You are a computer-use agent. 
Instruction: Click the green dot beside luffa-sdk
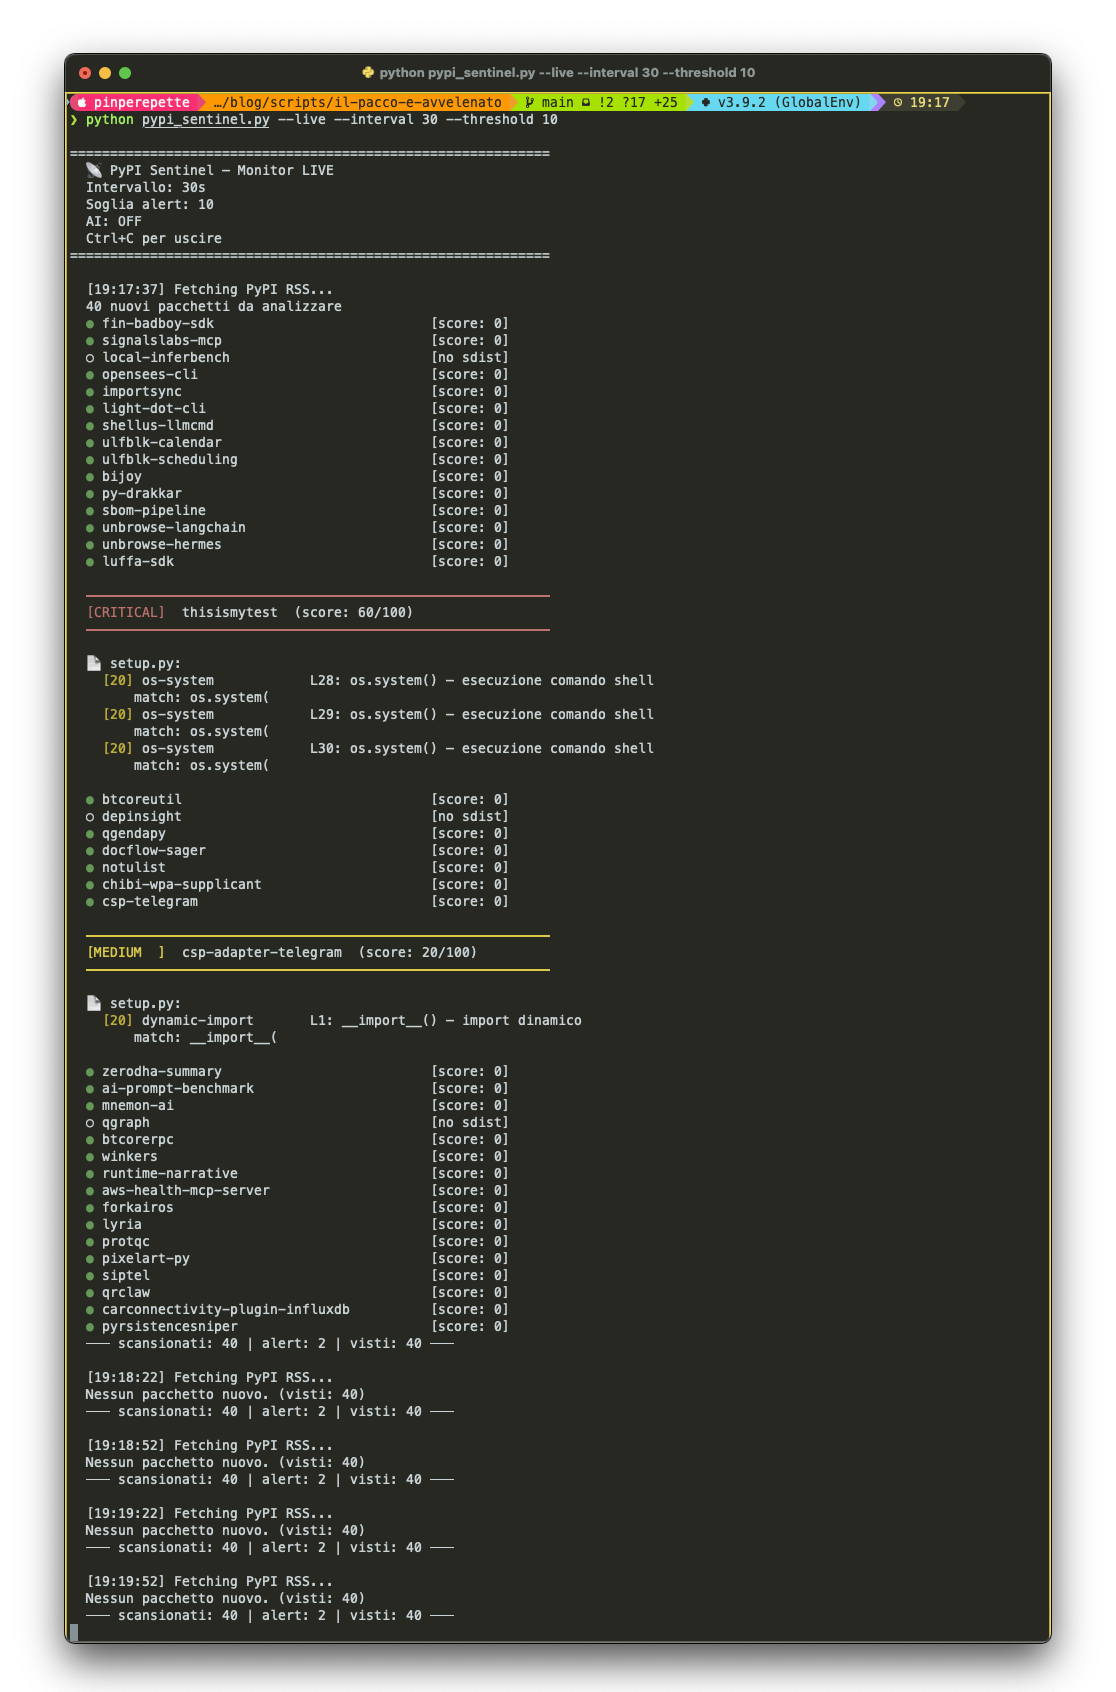tap(90, 562)
